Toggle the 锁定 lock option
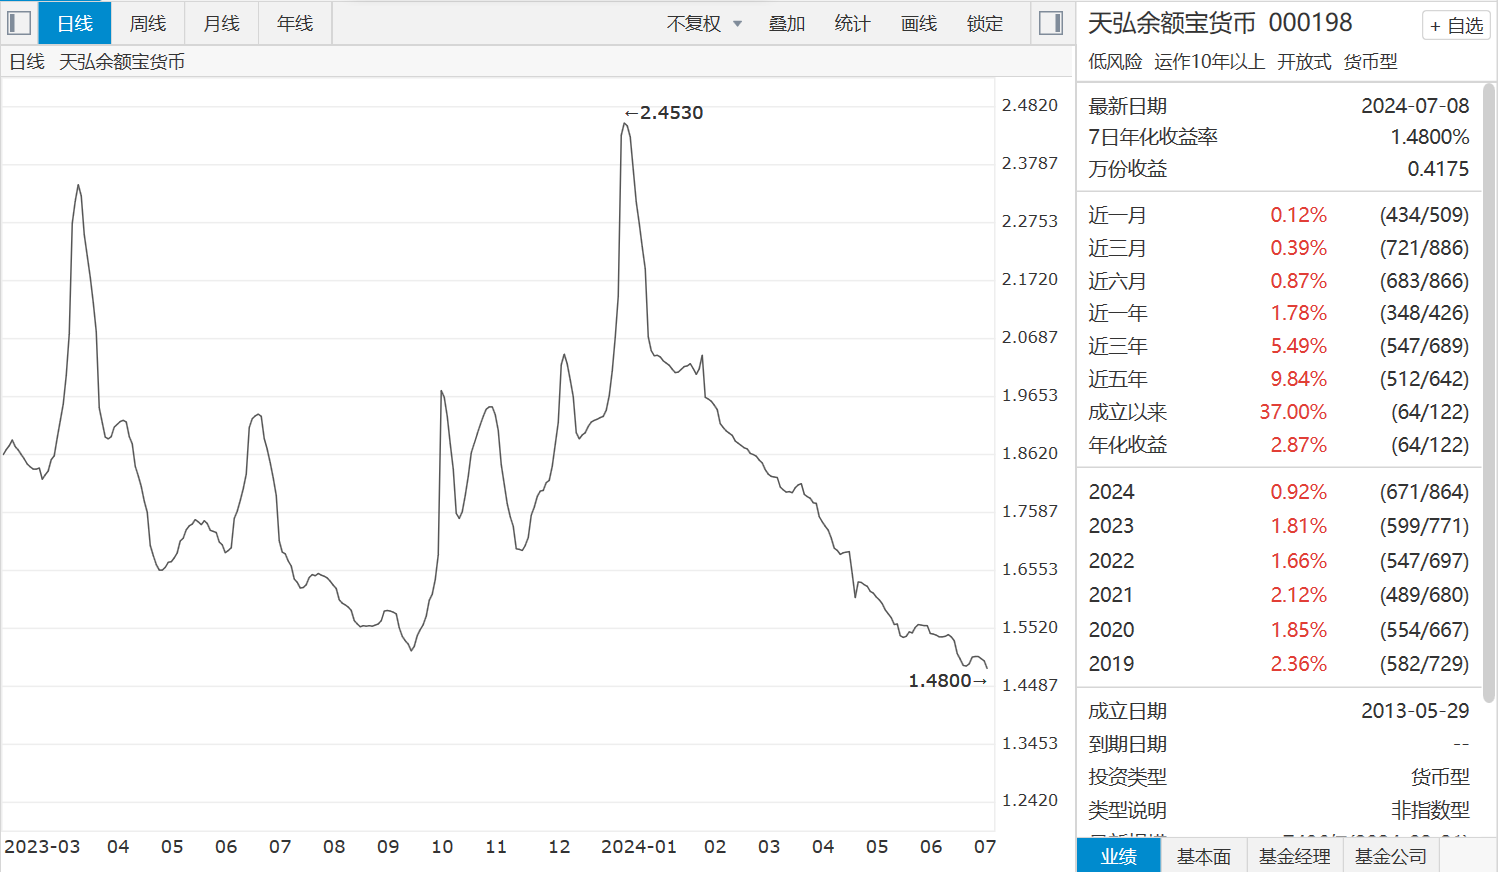 pos(985,24)
